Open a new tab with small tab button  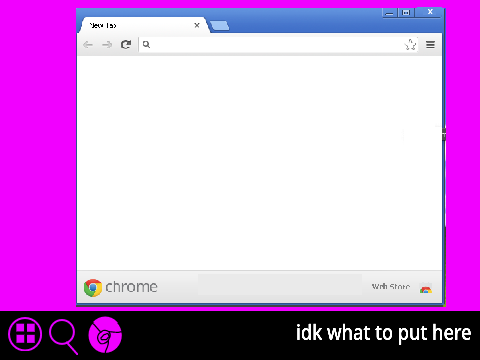[x=220, y=26]
